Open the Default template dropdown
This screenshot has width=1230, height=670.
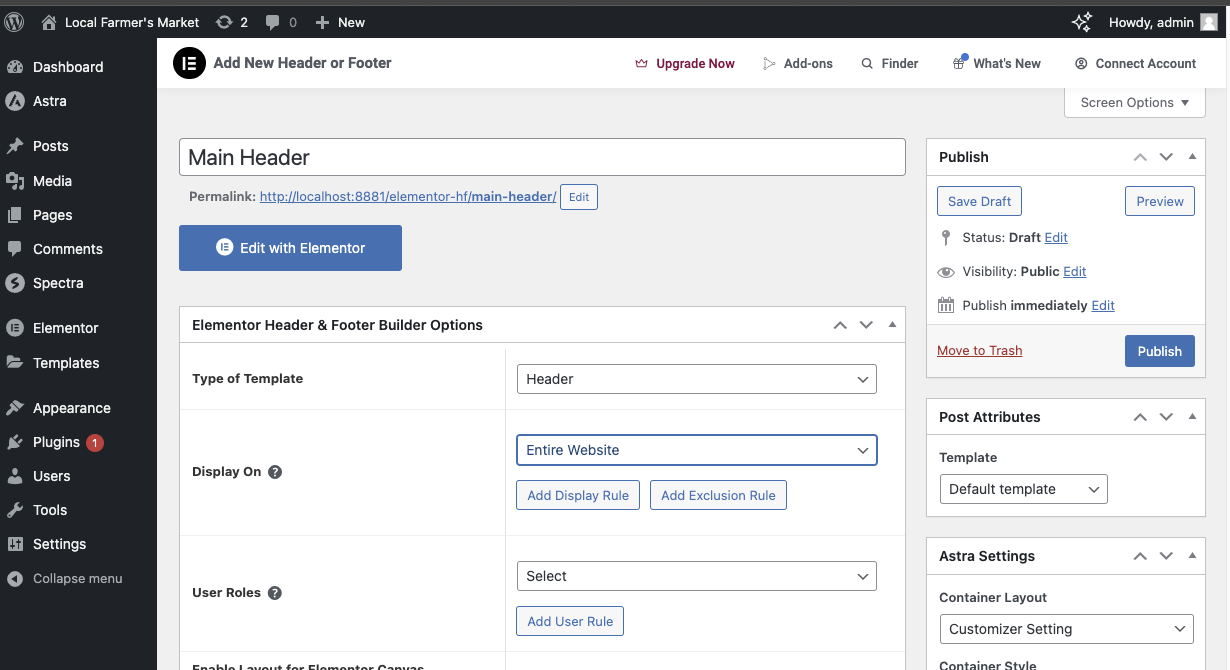(x=1023, y=489)
